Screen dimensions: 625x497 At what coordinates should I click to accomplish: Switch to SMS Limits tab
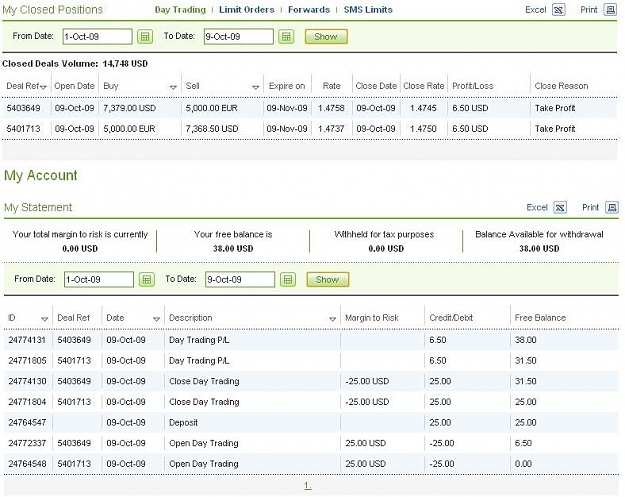coord(368,10)
